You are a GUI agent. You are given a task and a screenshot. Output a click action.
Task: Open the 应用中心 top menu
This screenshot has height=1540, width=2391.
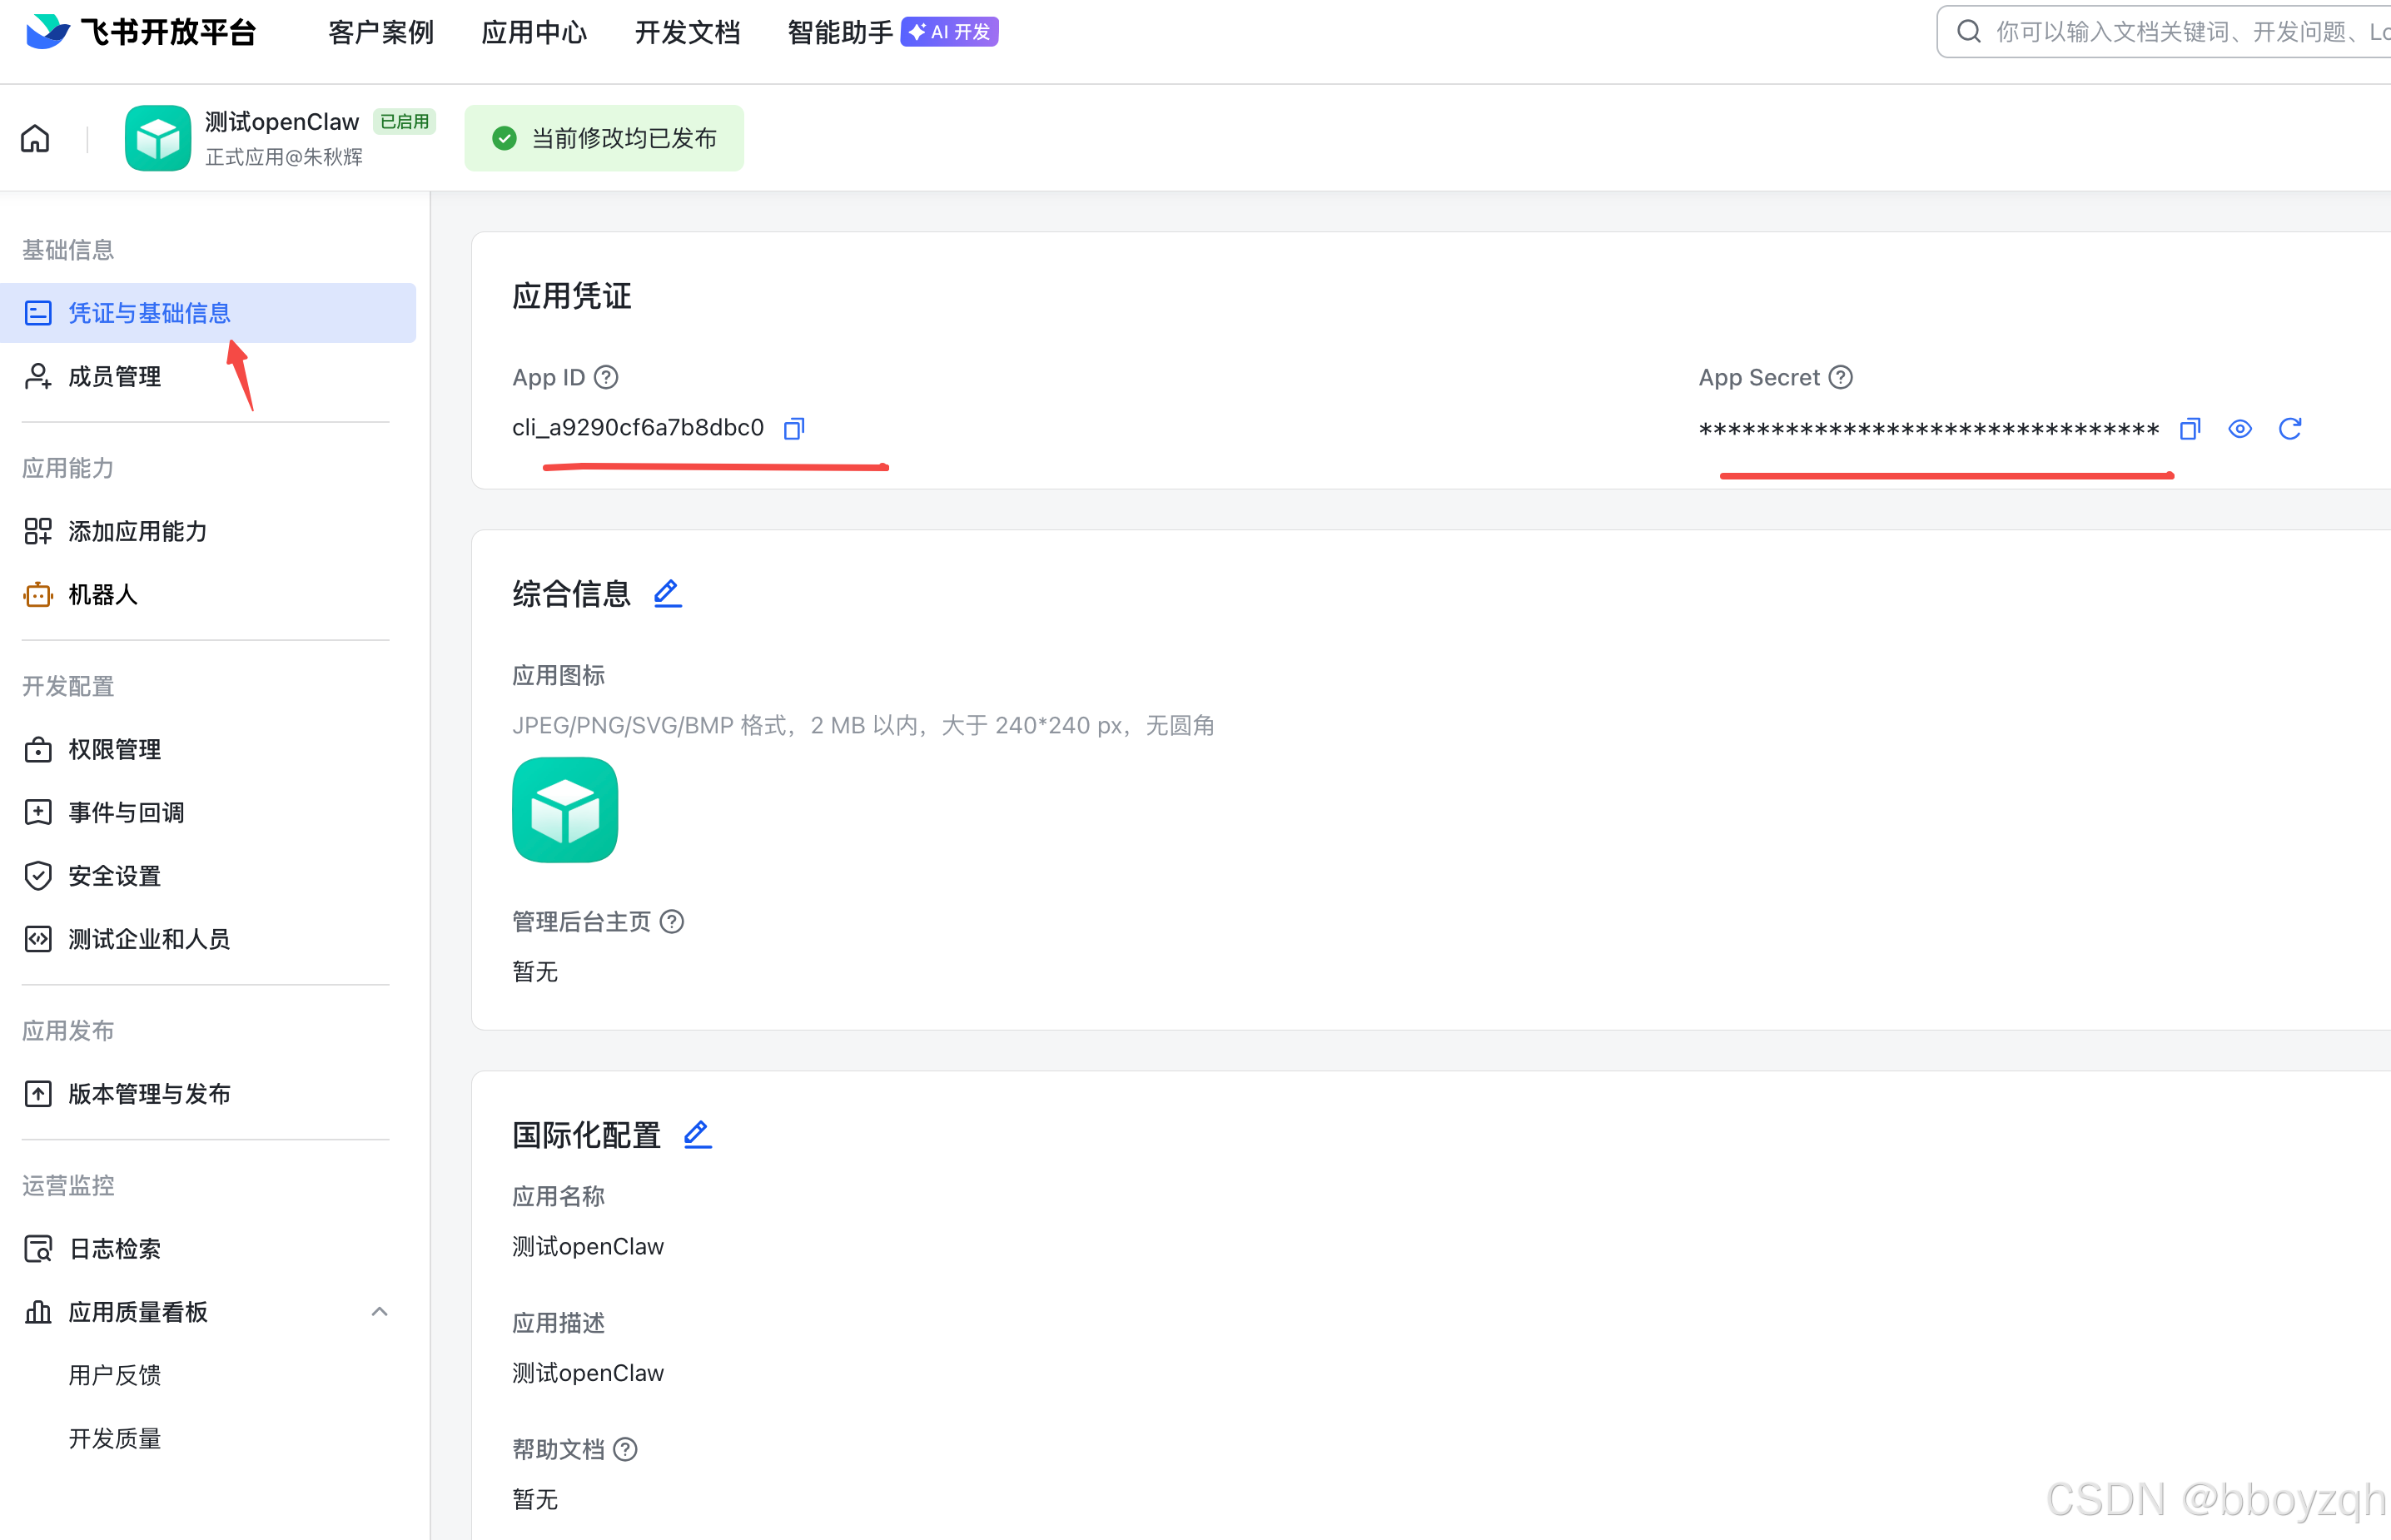click(x=534, y=32)
